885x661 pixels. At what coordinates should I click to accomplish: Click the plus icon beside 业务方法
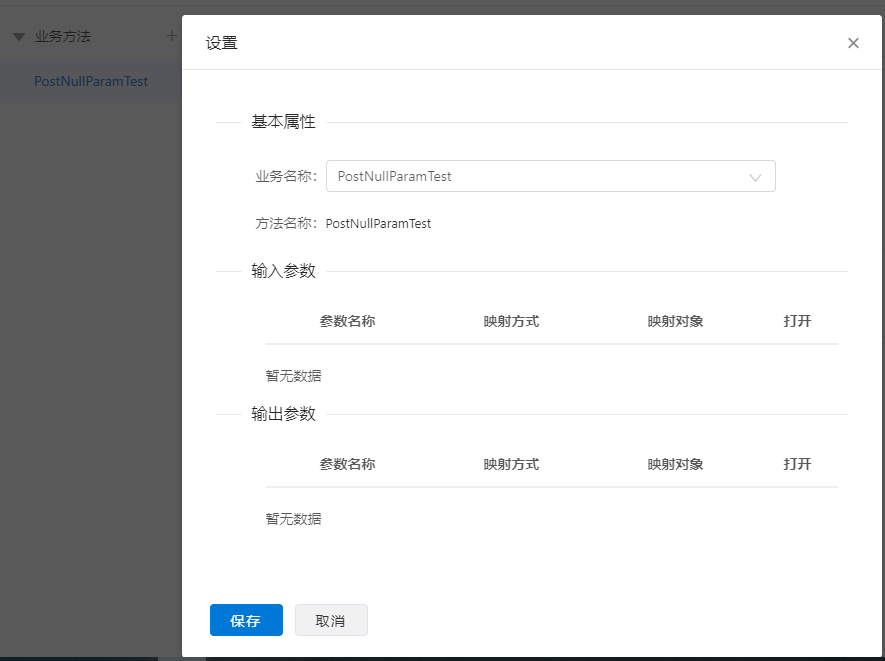[171, 36]
